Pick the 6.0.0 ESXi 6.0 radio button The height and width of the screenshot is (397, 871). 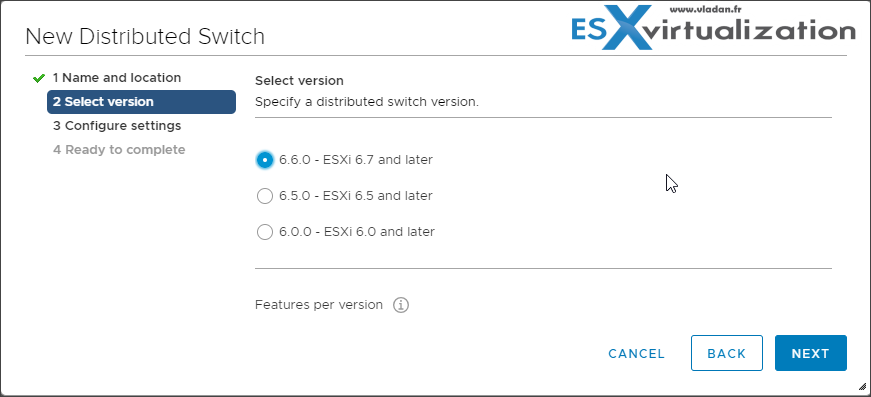pyautogui.click(x=265, y=232)
